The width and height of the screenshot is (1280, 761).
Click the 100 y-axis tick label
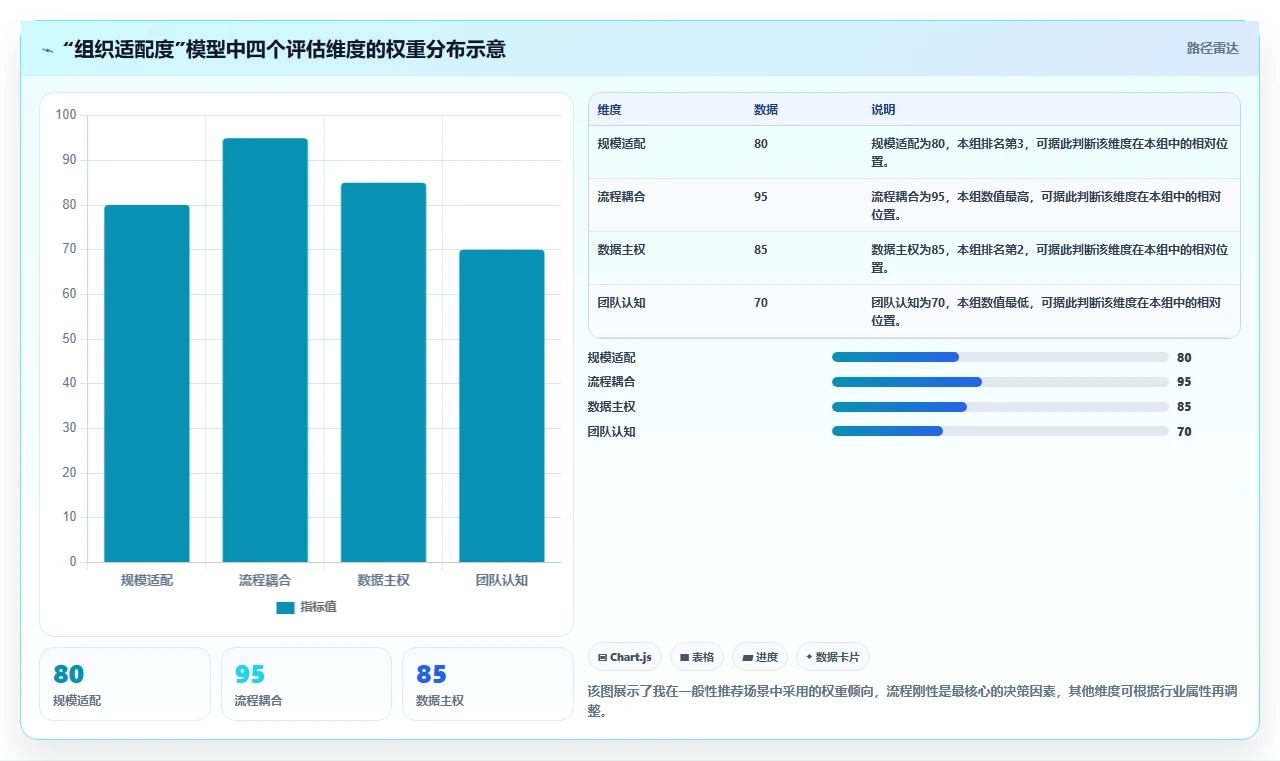click(x=66, y=115)
